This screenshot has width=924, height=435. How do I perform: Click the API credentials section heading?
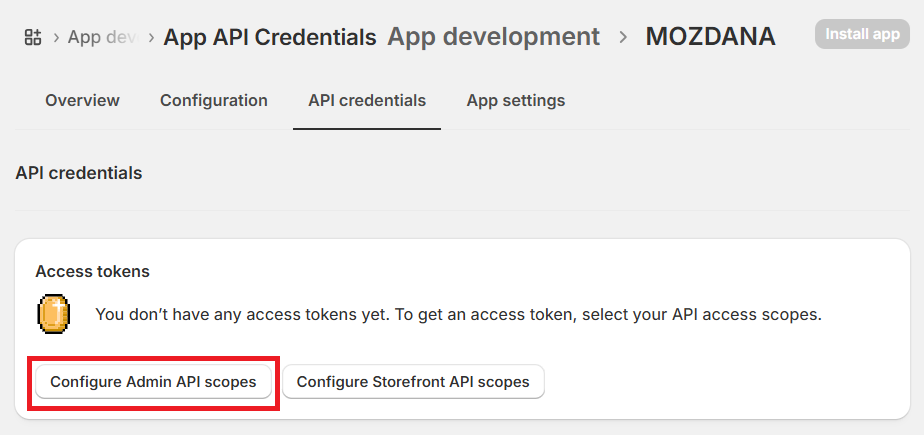pos(79,173)
